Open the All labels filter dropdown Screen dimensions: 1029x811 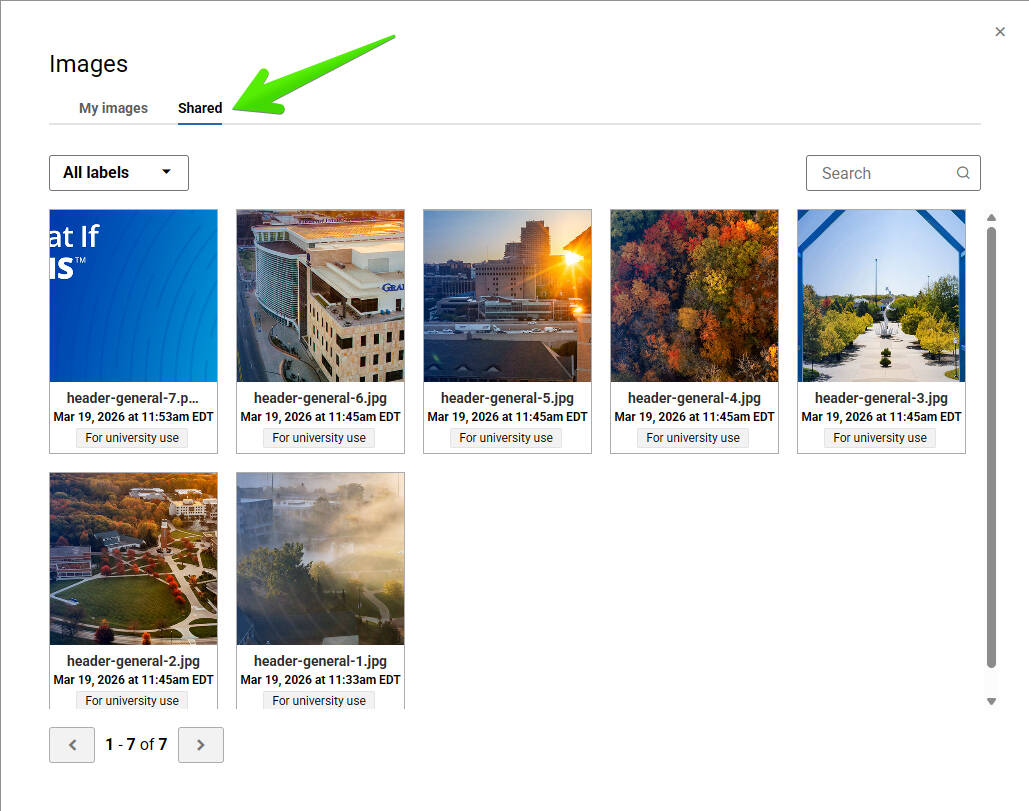pyautogui.click(x=118, y=172)
